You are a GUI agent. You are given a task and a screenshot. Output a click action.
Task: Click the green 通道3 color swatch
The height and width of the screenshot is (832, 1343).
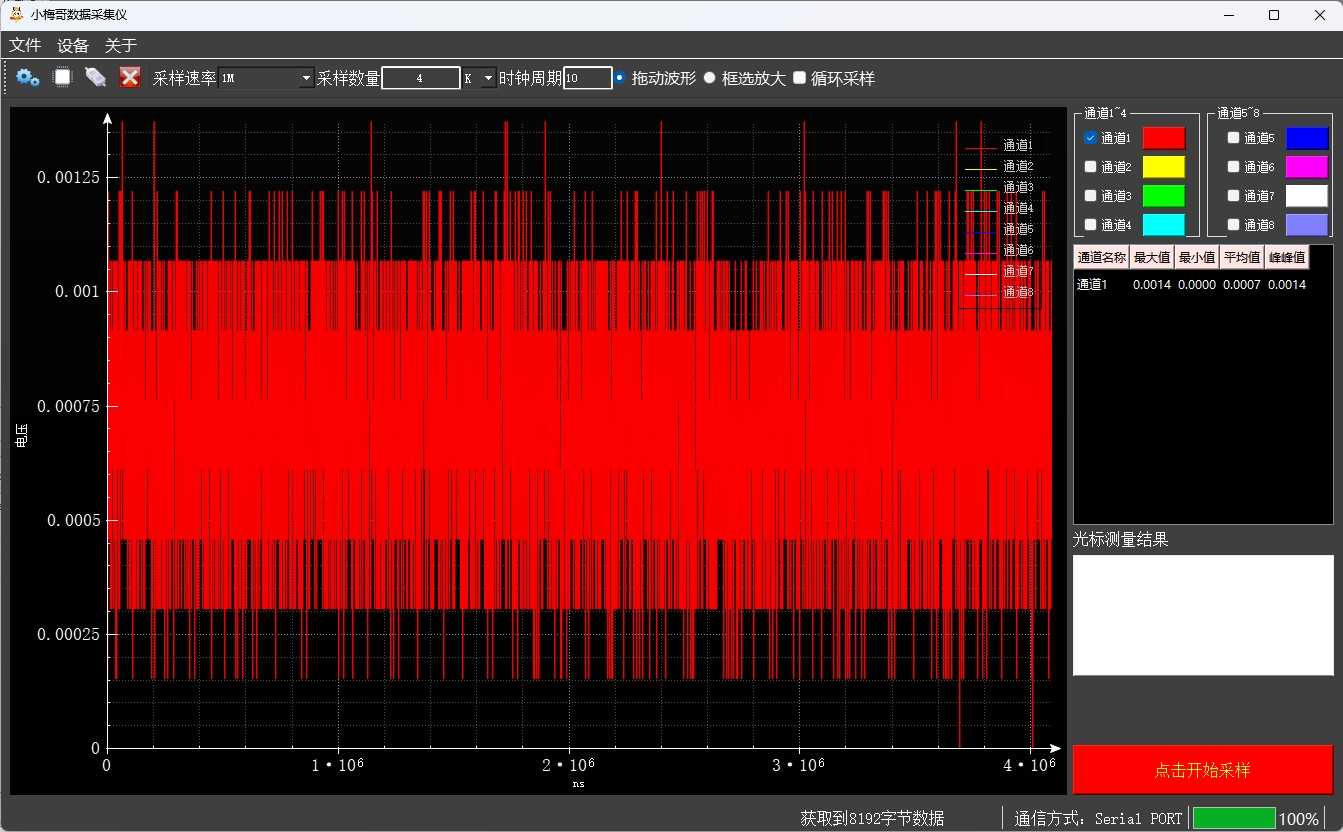click(1164, 196)
